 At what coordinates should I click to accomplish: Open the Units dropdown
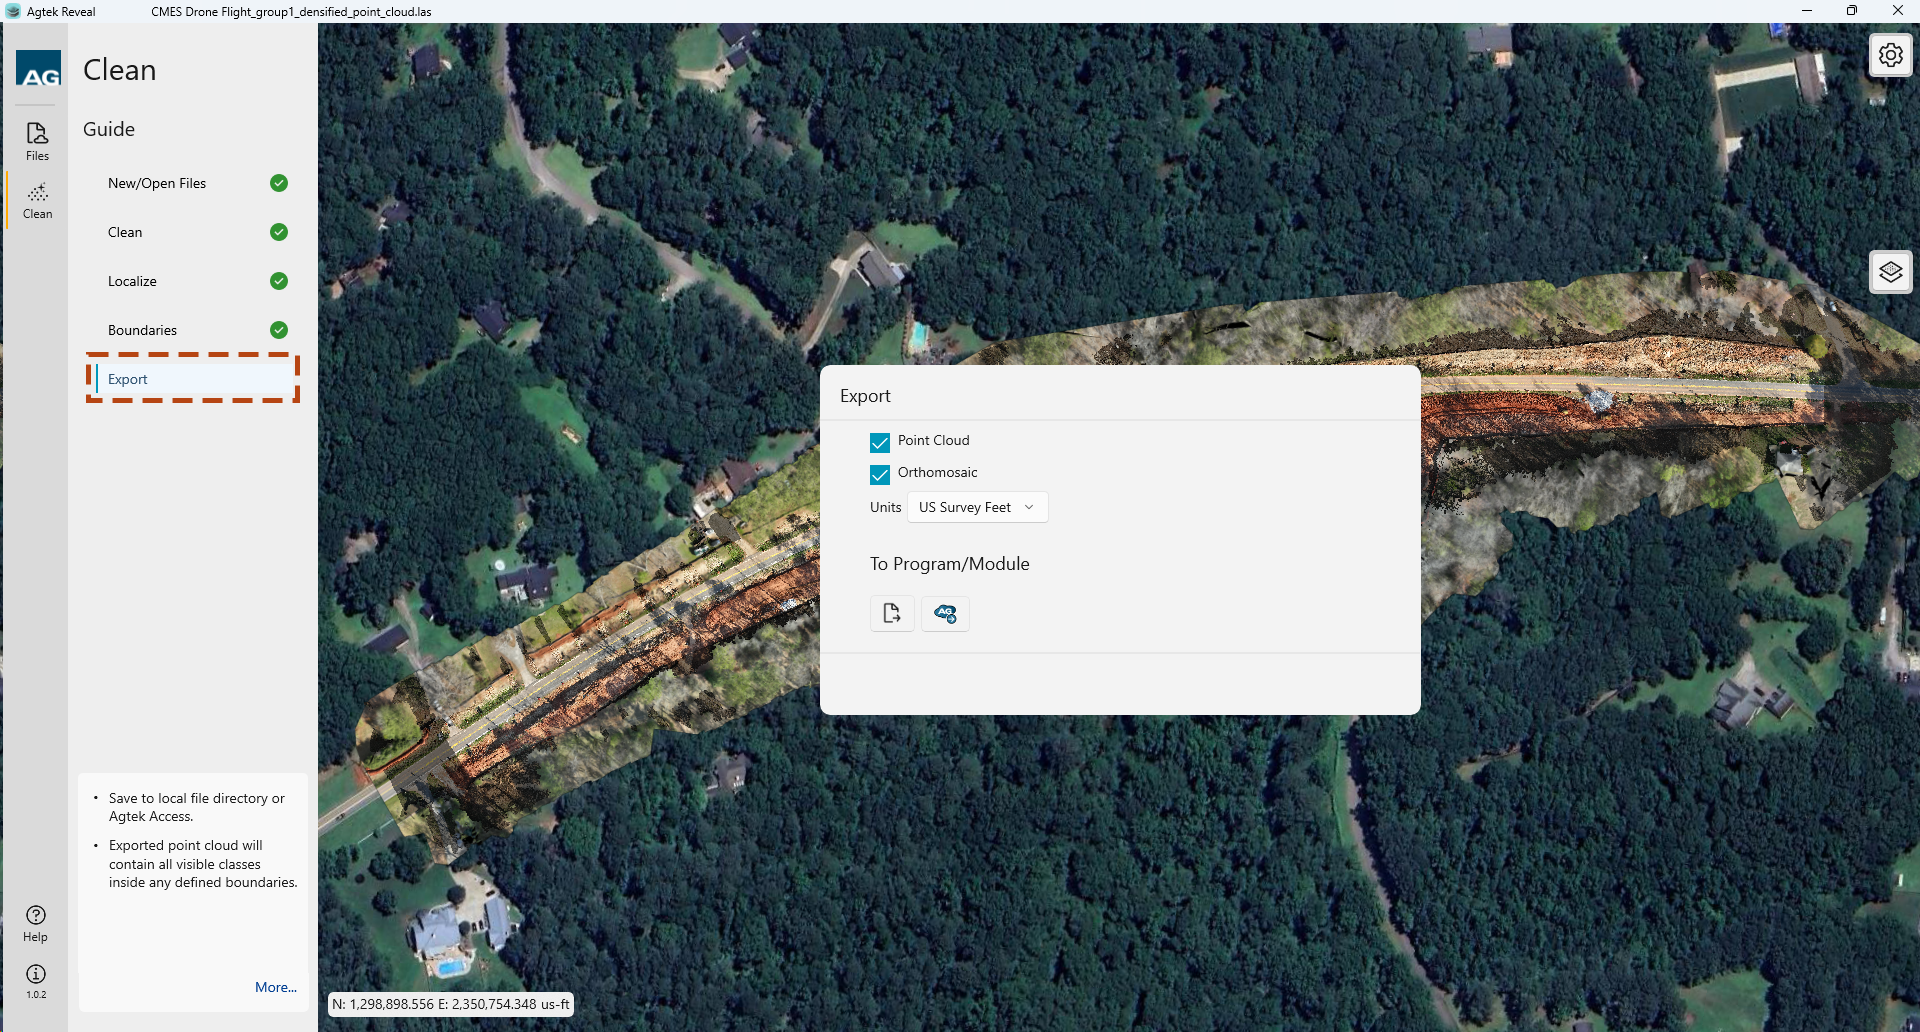click(977, 507)
